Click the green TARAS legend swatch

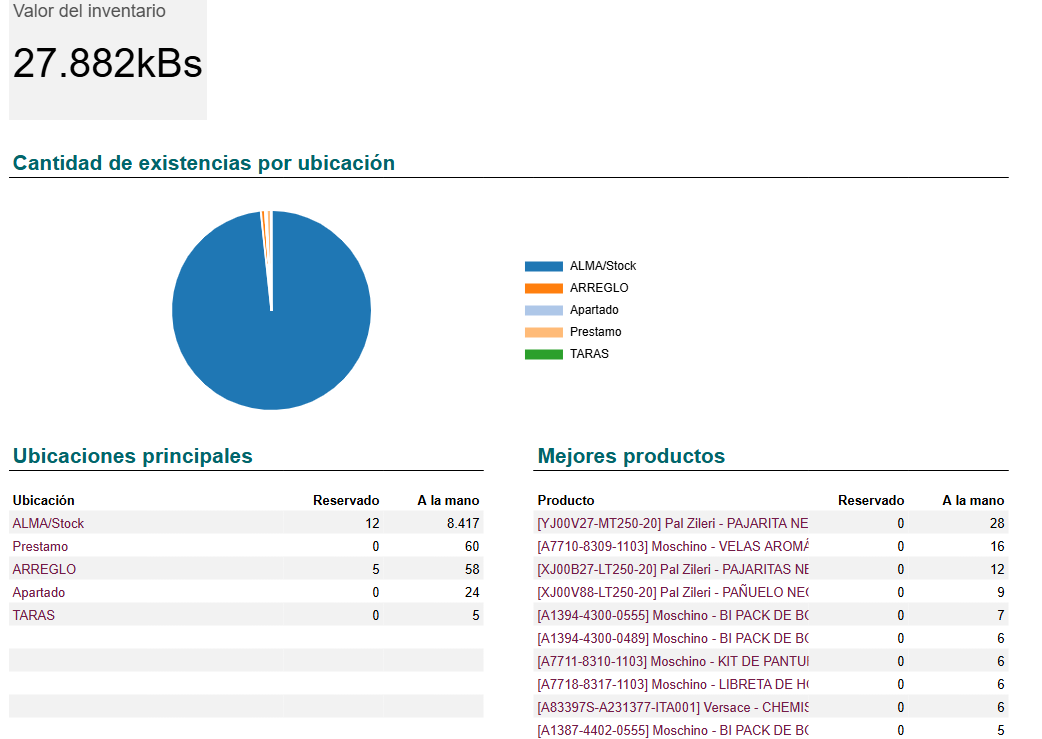544,354
